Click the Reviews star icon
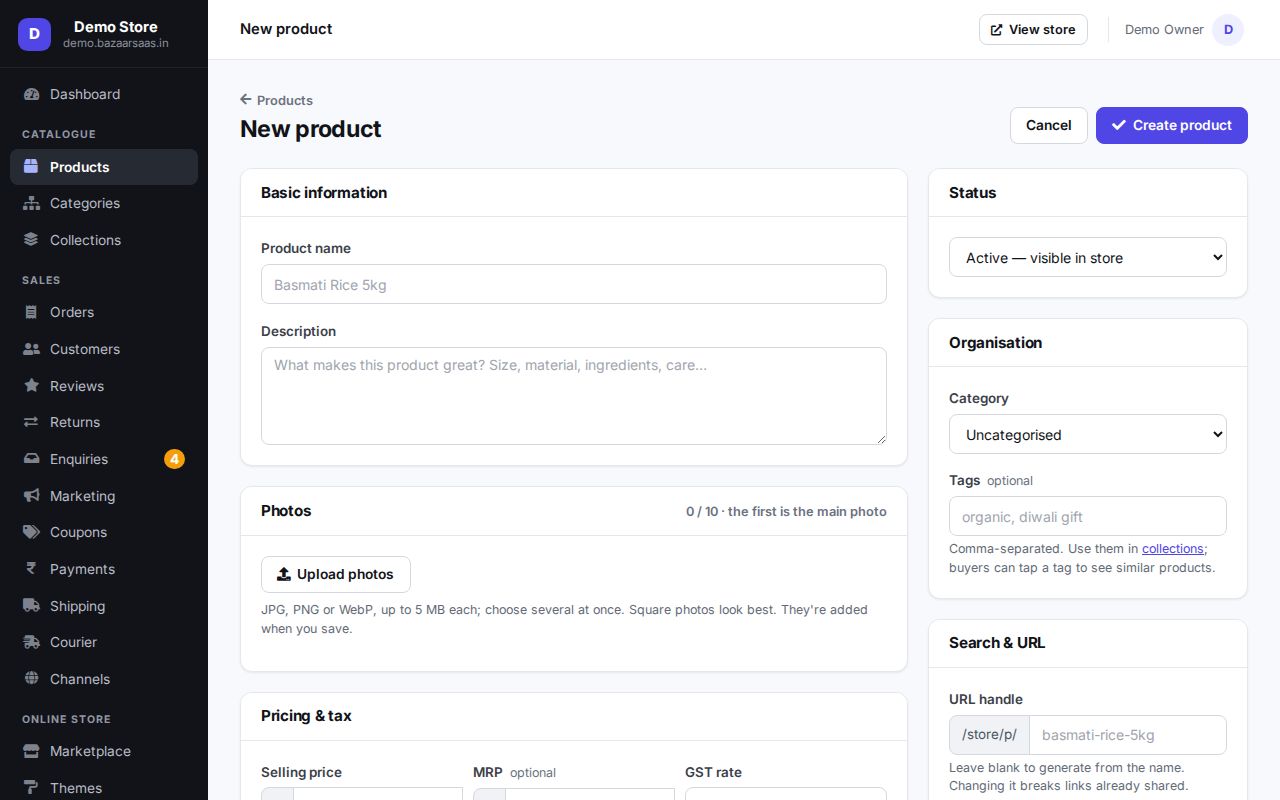Viewport: 1280px width, 800px height. tap(31, 386)
